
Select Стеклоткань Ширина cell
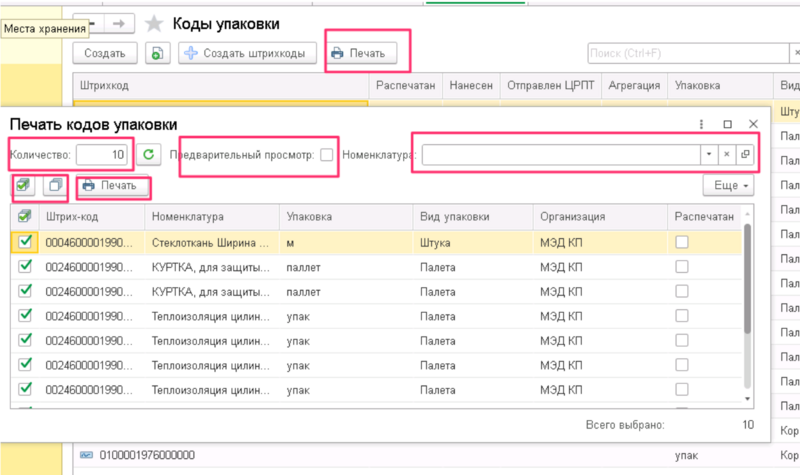[212, 243]
